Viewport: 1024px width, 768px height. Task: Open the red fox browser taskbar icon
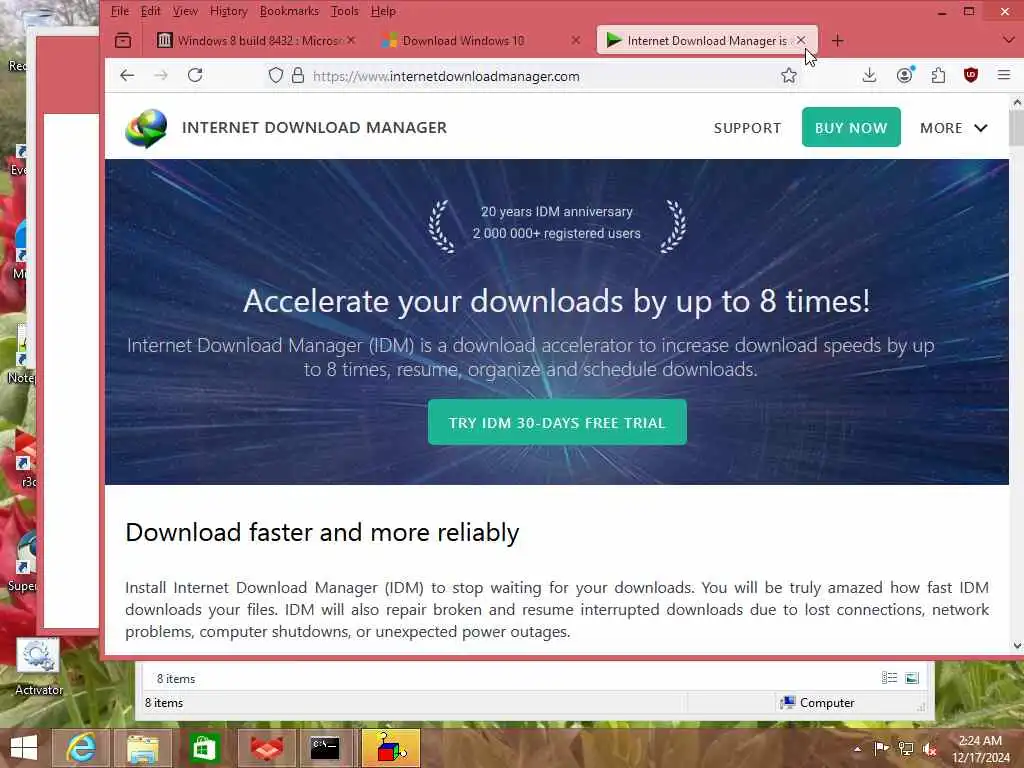[267, 748]
